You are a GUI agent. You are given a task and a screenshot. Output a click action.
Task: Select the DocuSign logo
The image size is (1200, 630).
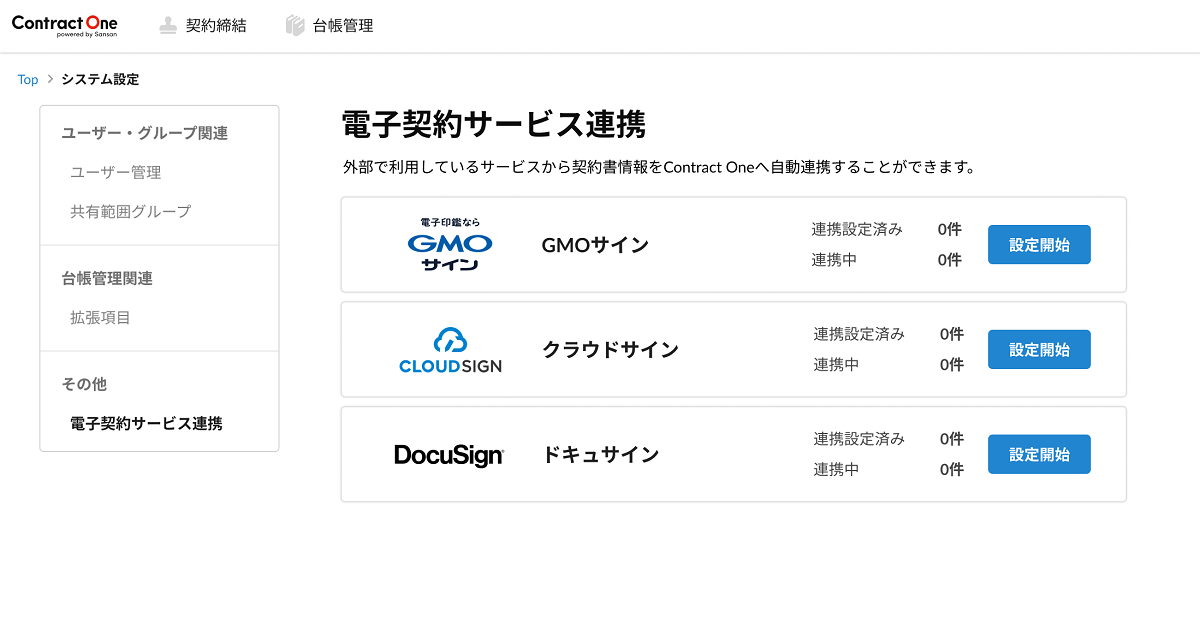449,455
